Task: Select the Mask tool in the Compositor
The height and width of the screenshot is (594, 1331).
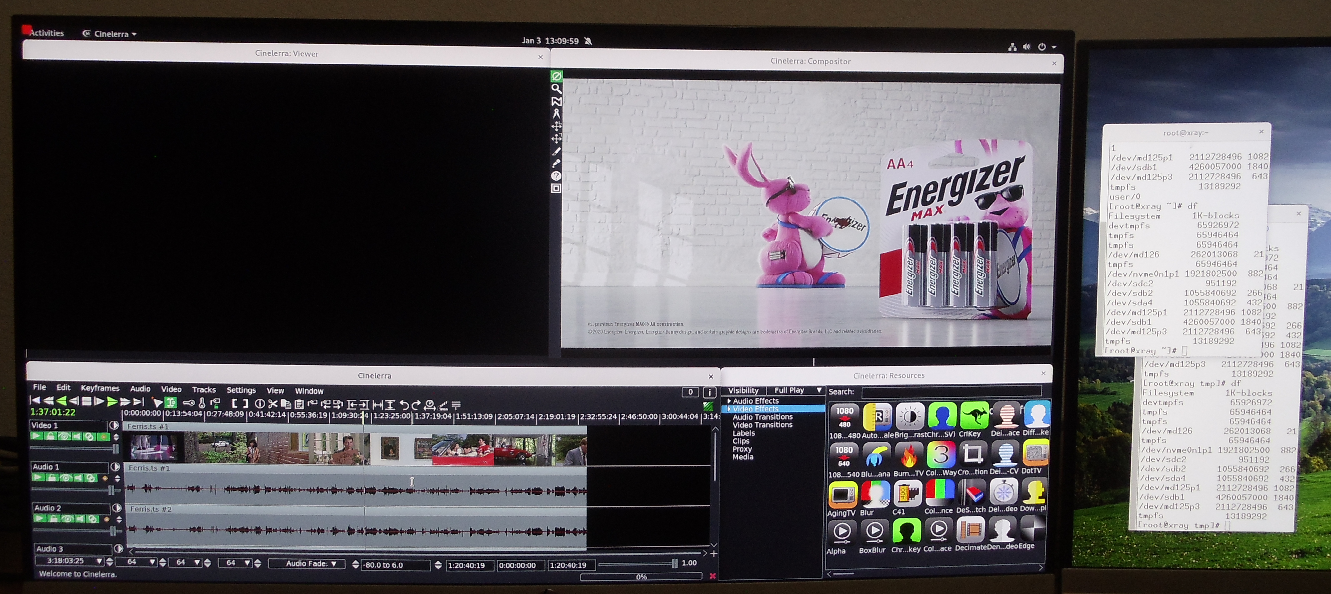Action: point(557,101)
